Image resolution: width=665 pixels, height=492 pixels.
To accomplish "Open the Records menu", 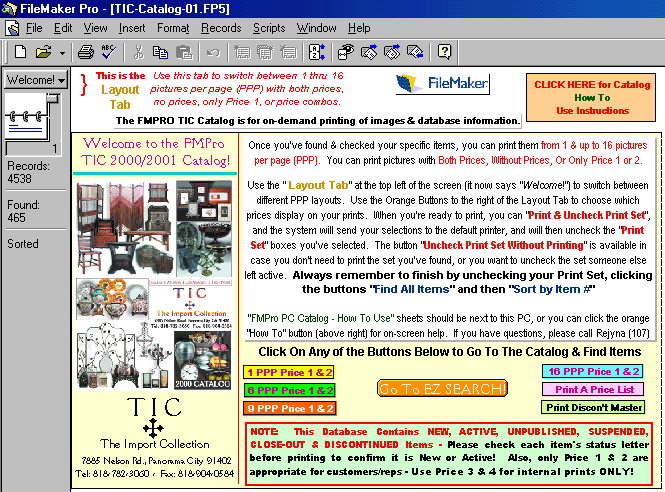I will pos(221,28).
